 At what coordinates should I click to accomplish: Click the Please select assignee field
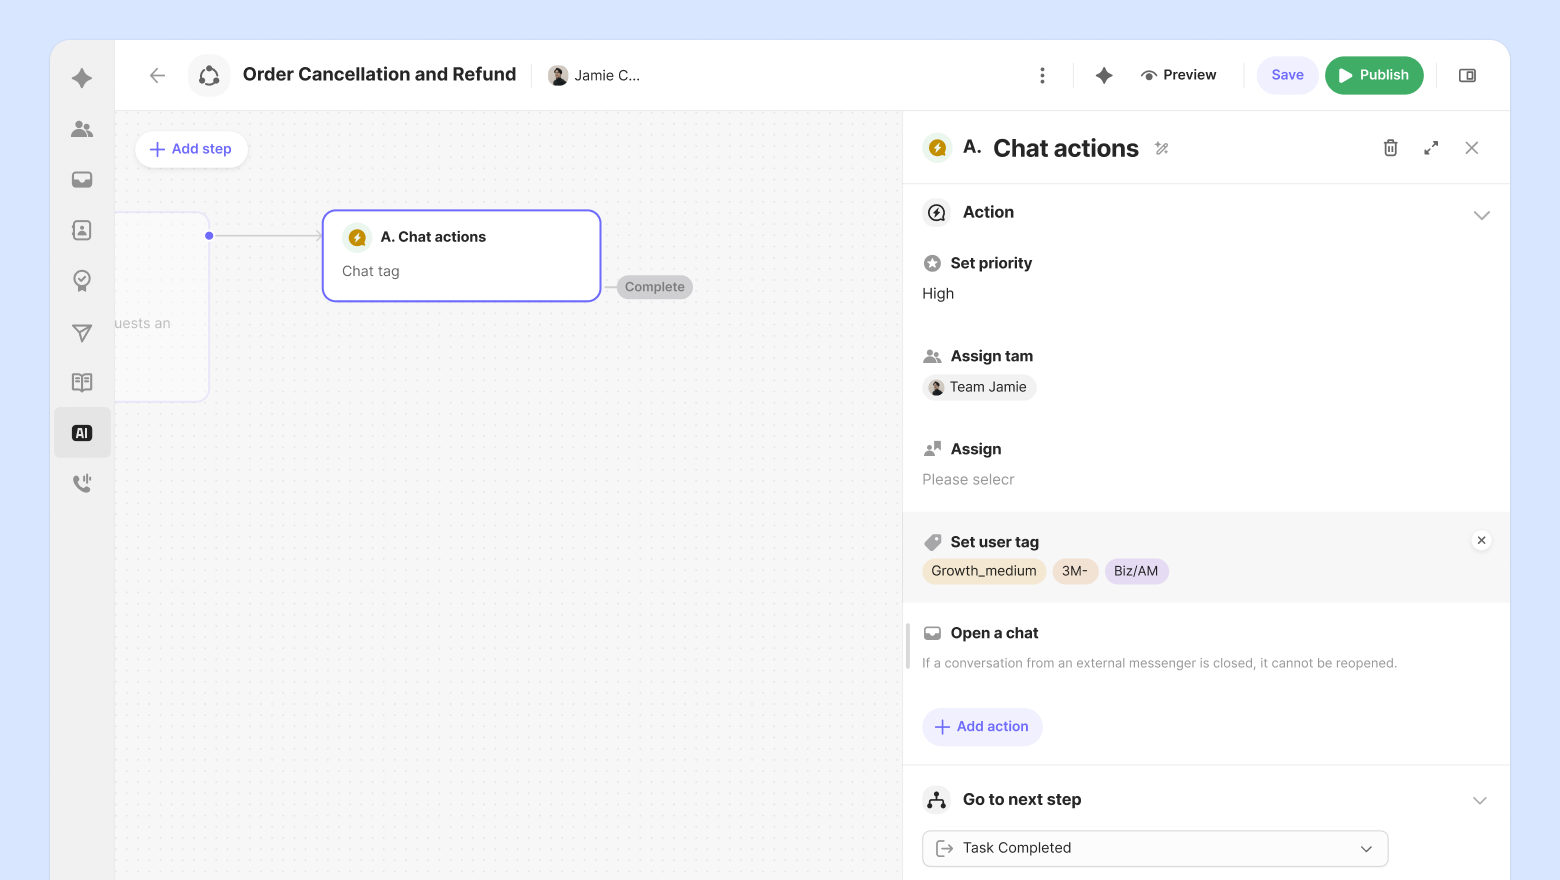[x=968, y=480]
